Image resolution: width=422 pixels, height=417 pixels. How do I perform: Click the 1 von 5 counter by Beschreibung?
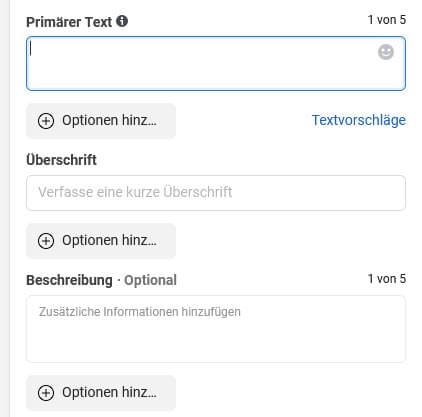coord(387,279)
